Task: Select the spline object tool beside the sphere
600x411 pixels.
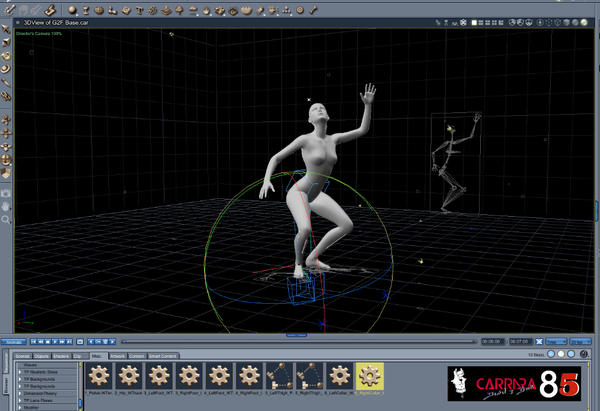Action: pos(86,10)
